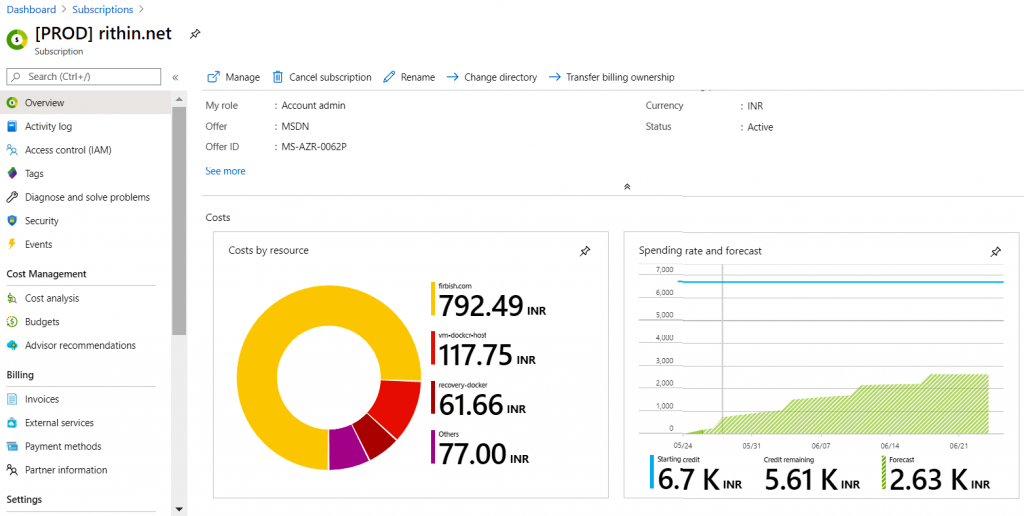1024x516 pixels.
Task: Pin the subscription title to dashboard
Action: point(195,34)
